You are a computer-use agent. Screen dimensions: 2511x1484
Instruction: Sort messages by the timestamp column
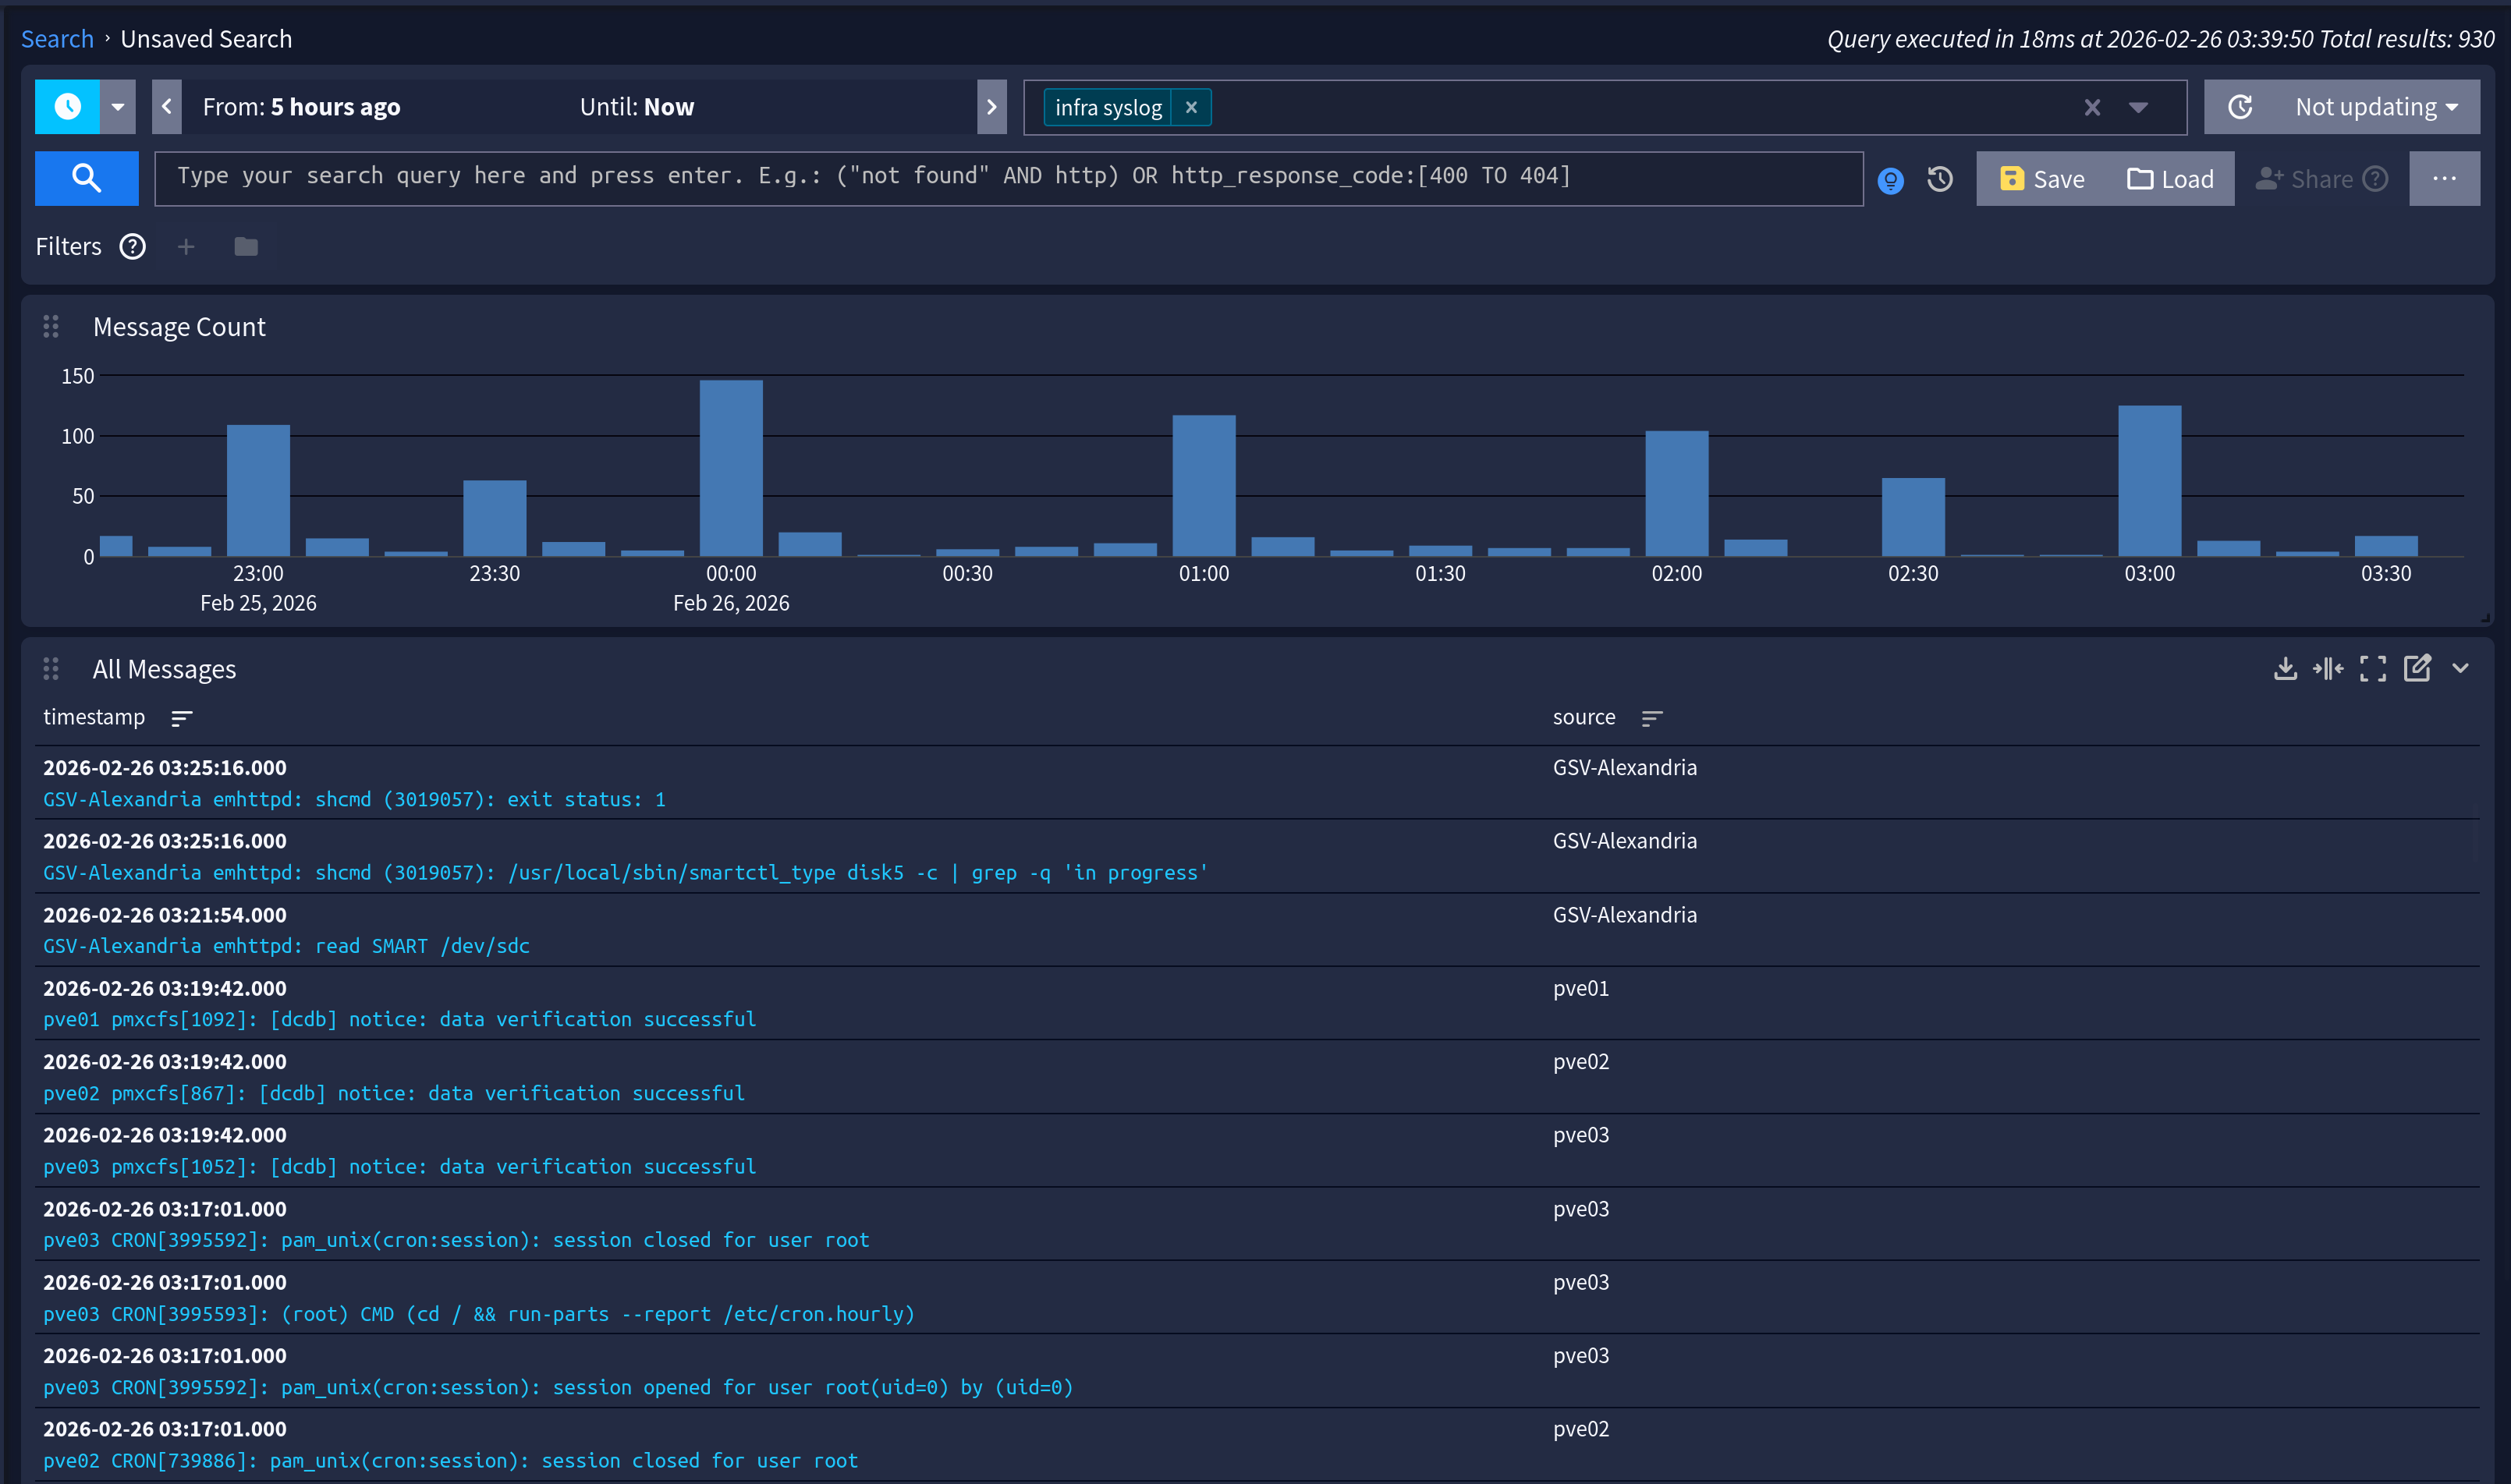tap(181, 718)
